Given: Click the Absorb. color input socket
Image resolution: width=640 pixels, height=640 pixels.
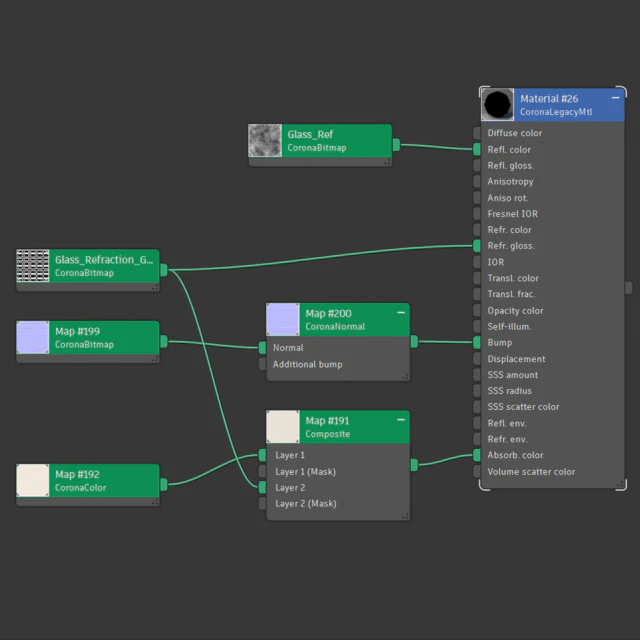Looking at the screenshot, I should click(477, 455).
